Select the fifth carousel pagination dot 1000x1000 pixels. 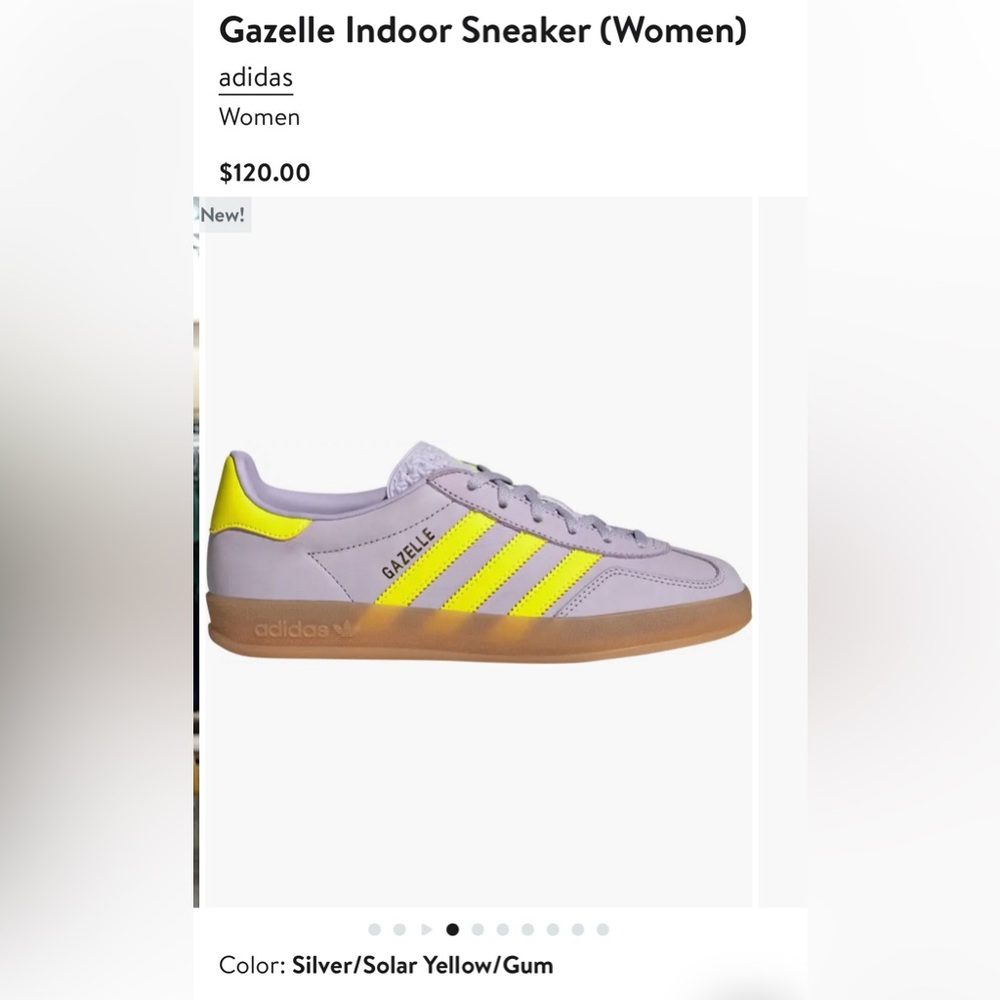[x=500, y=929]
